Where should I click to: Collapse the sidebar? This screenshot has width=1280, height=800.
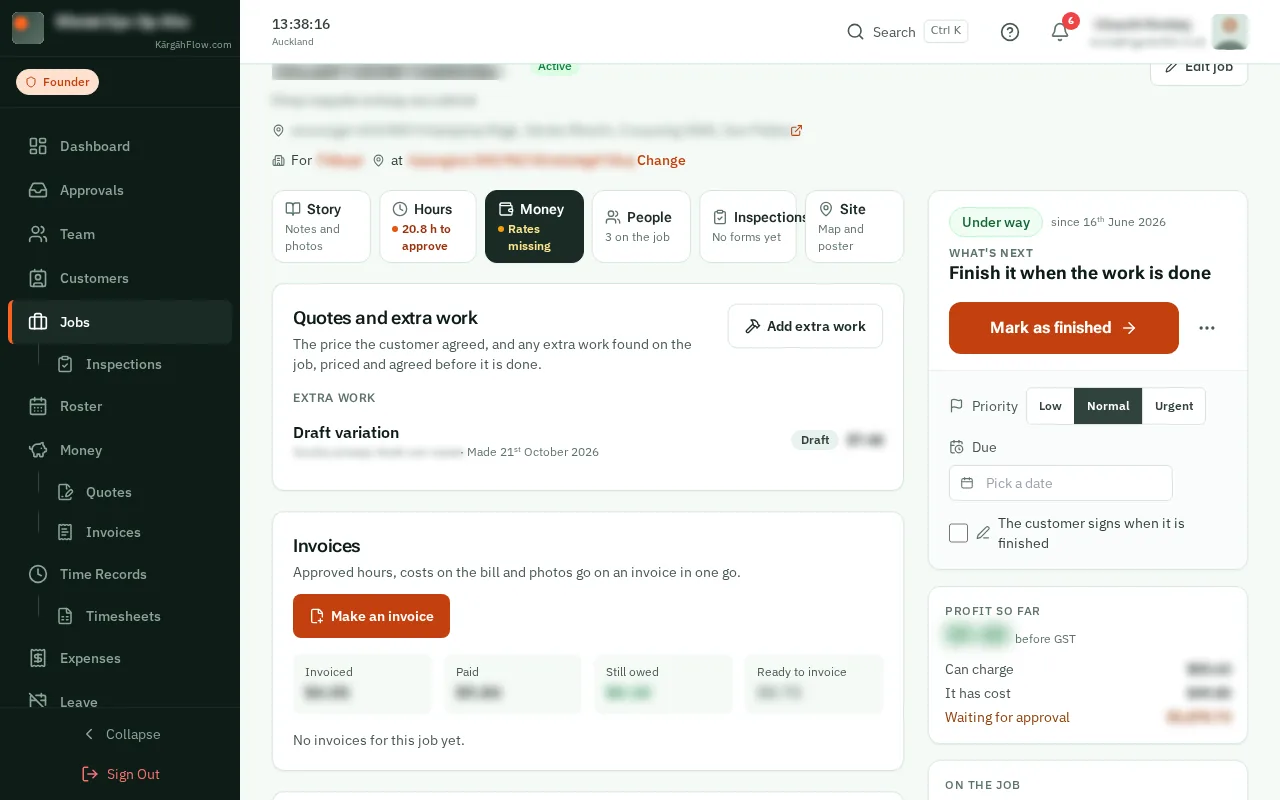[120, 734]
